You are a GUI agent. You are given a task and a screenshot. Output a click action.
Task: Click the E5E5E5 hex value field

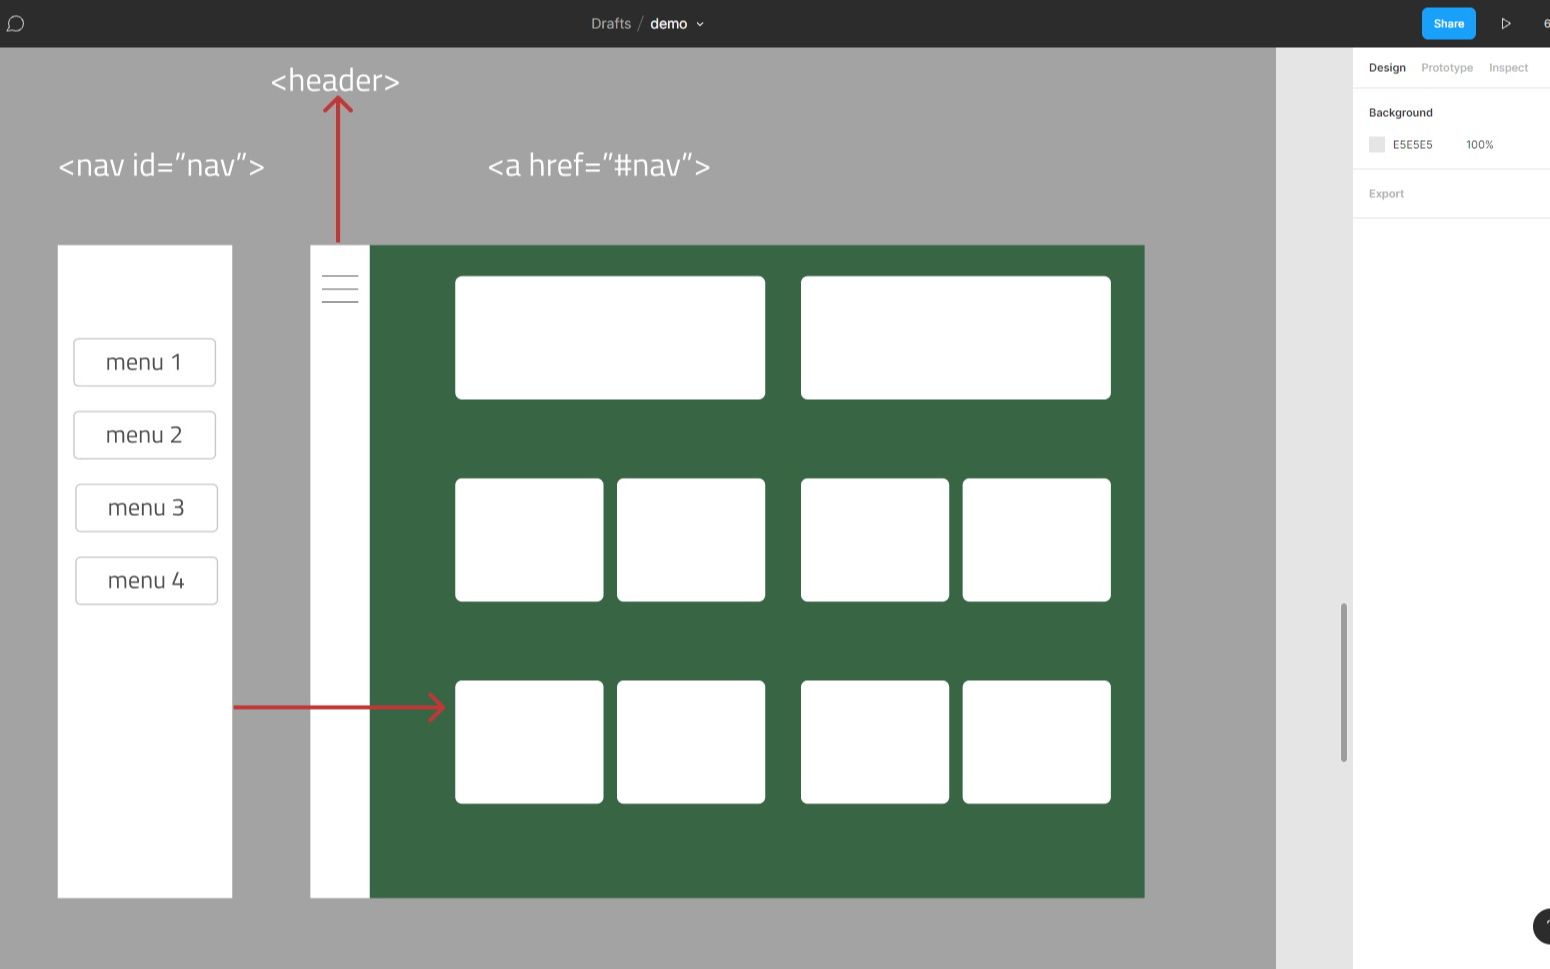pos(1412,145)
